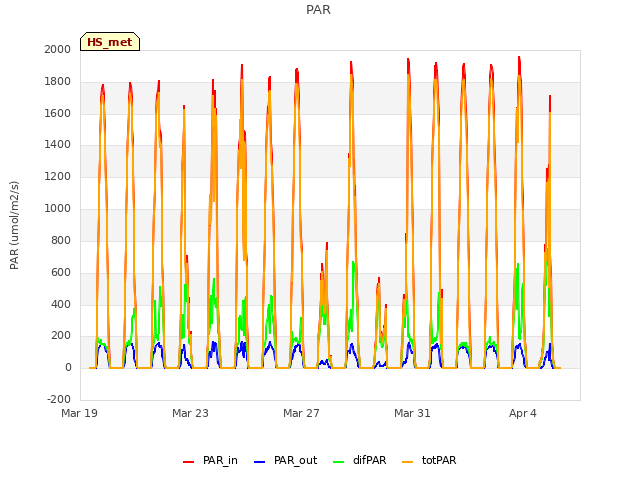The image size is (640, 480).
Task: Click the 600 y-axis tick label
Action: 61,273
